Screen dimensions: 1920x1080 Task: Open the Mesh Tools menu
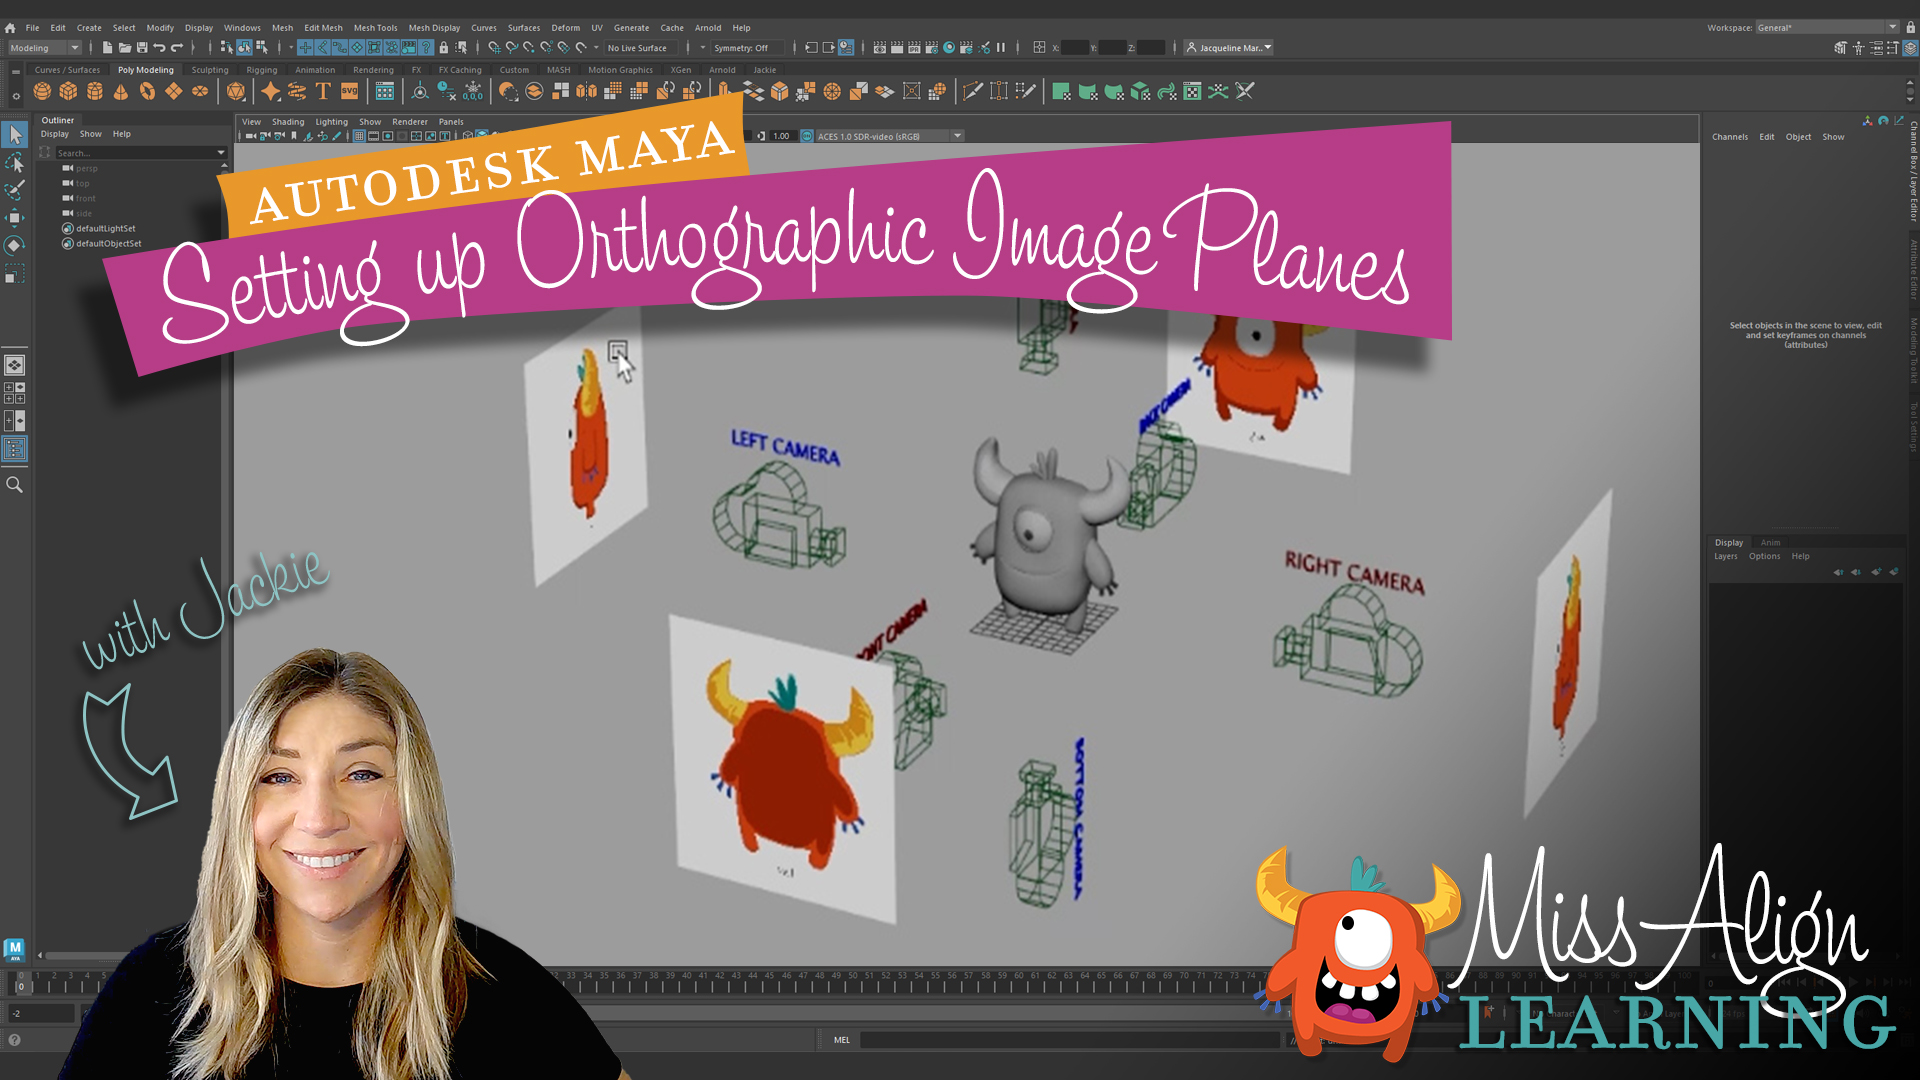375,28
